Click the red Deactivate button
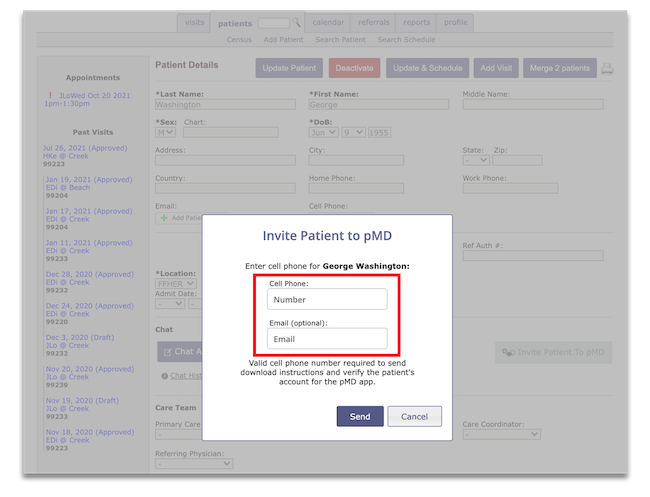 pyautogui.click(x=354, y=68)
